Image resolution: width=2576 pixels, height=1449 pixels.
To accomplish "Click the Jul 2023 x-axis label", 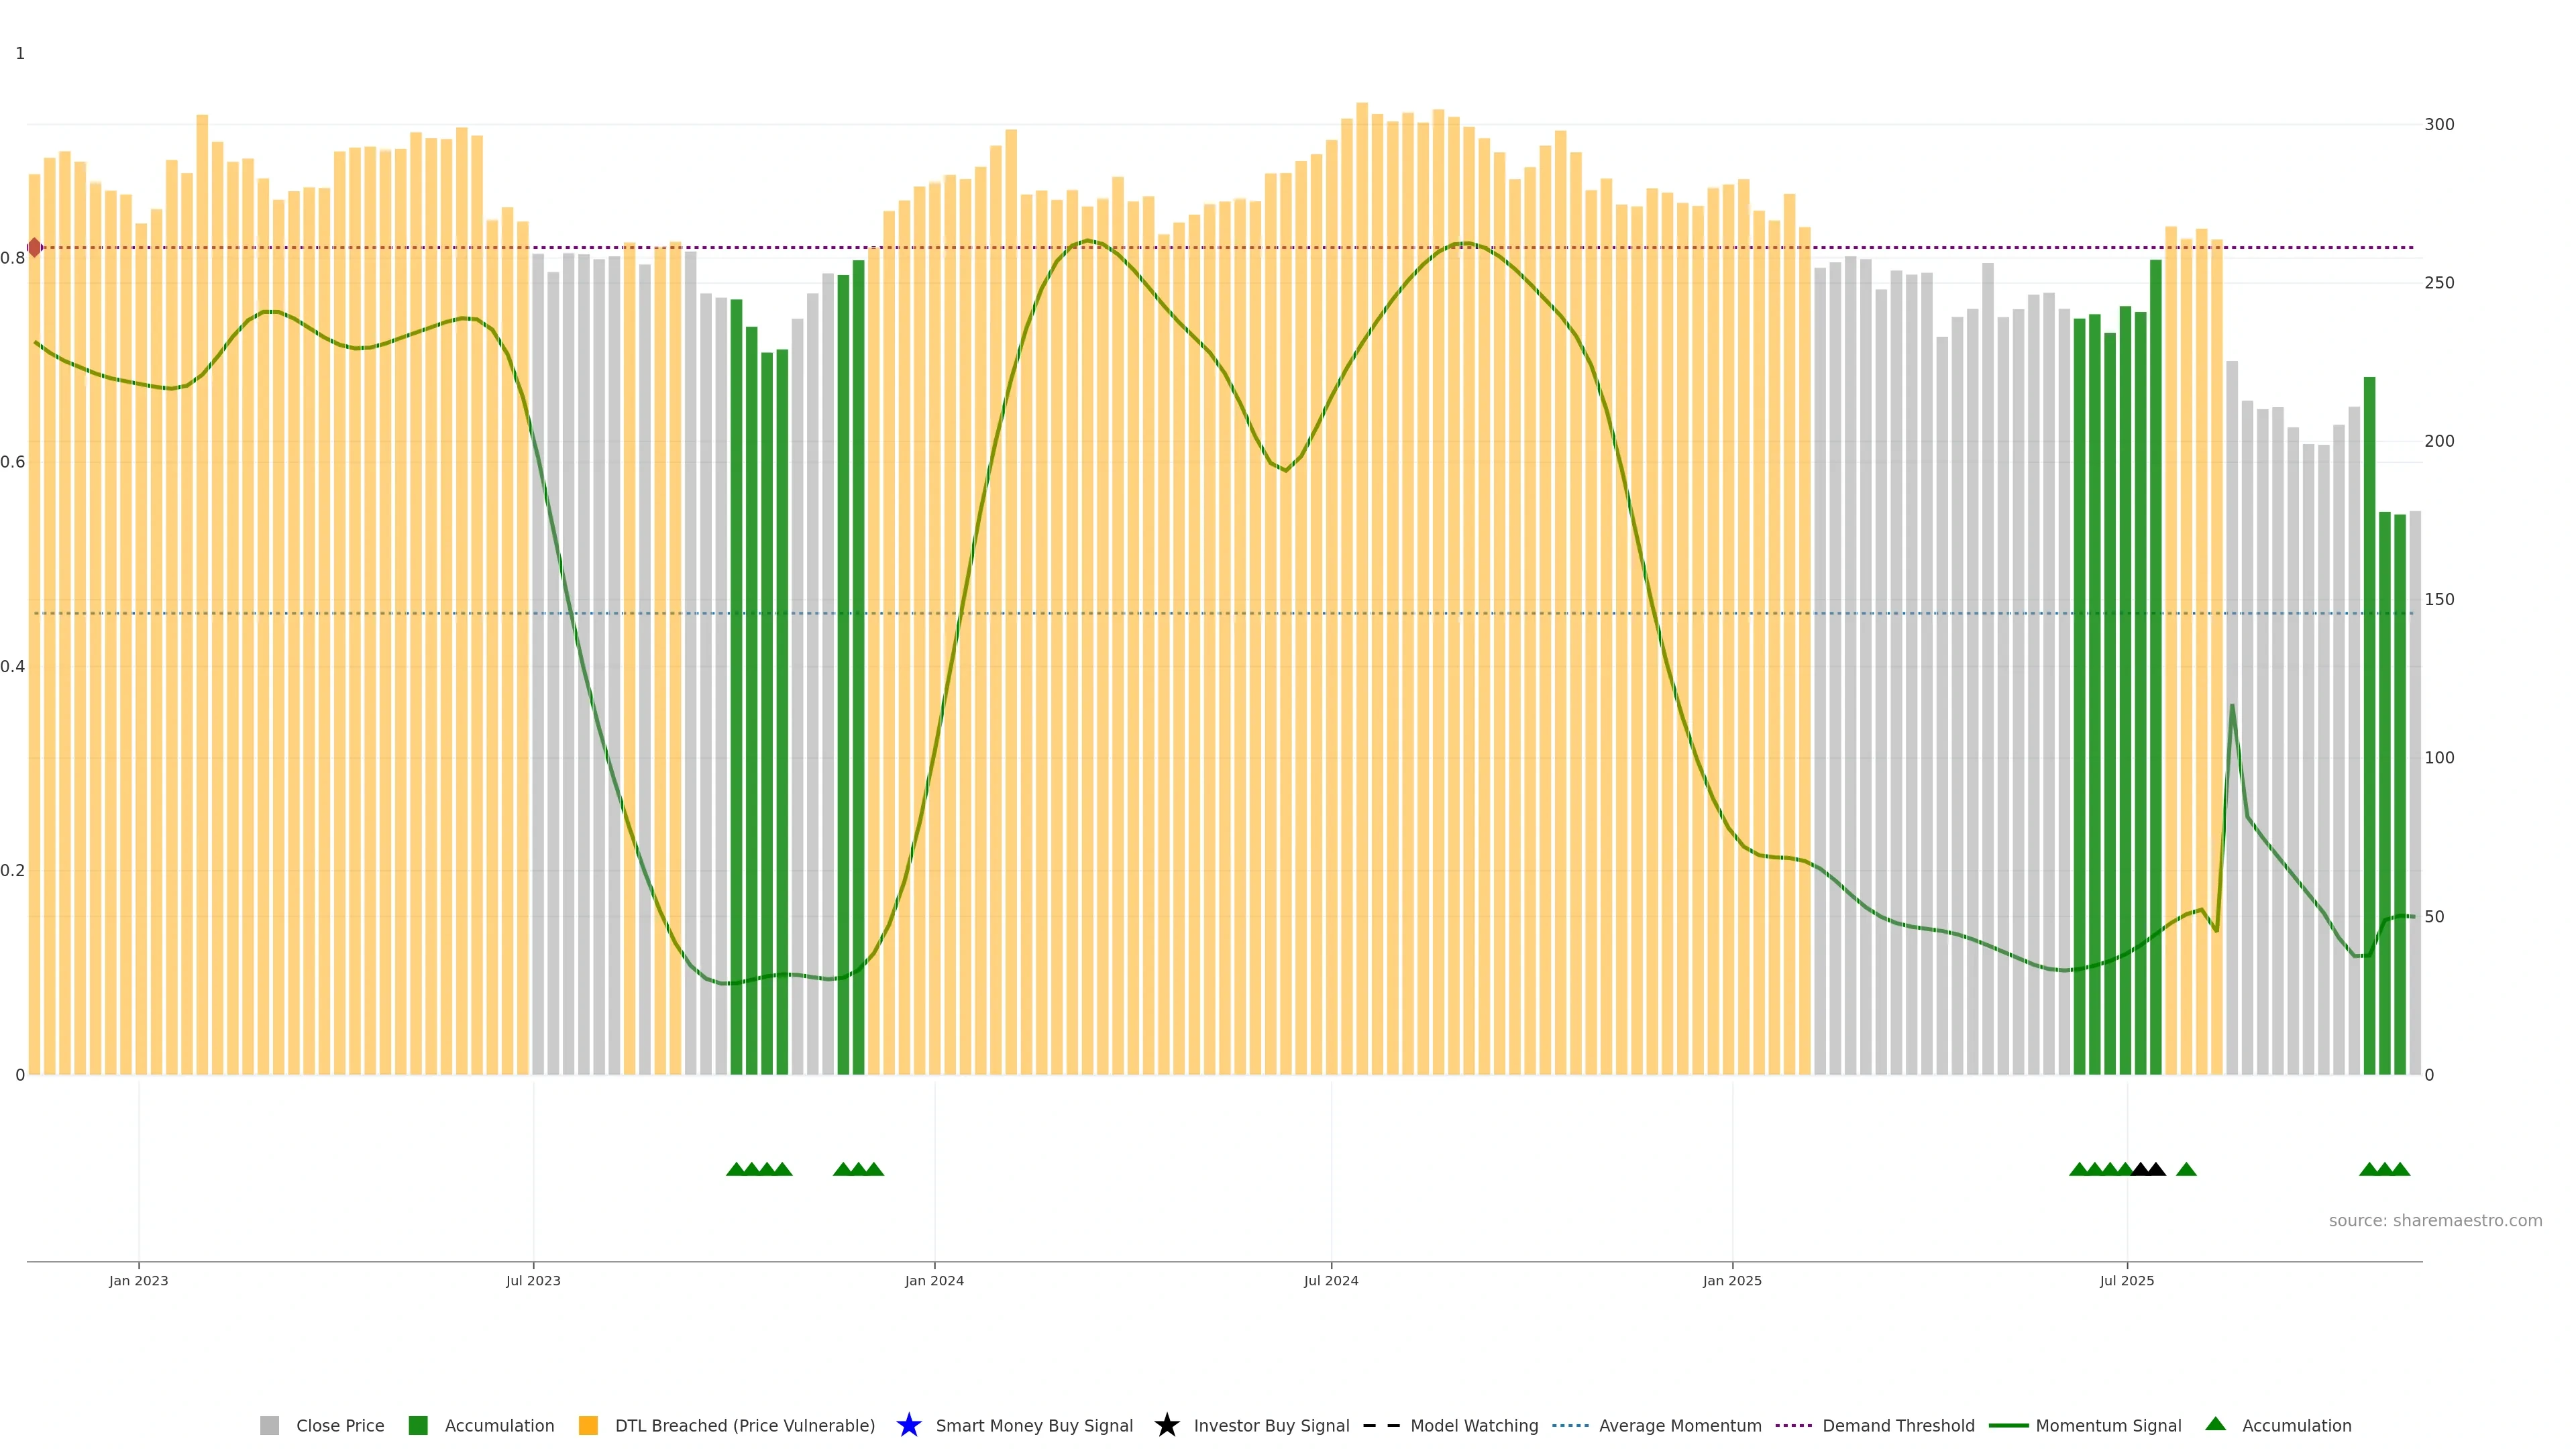I will (533, 1280).
